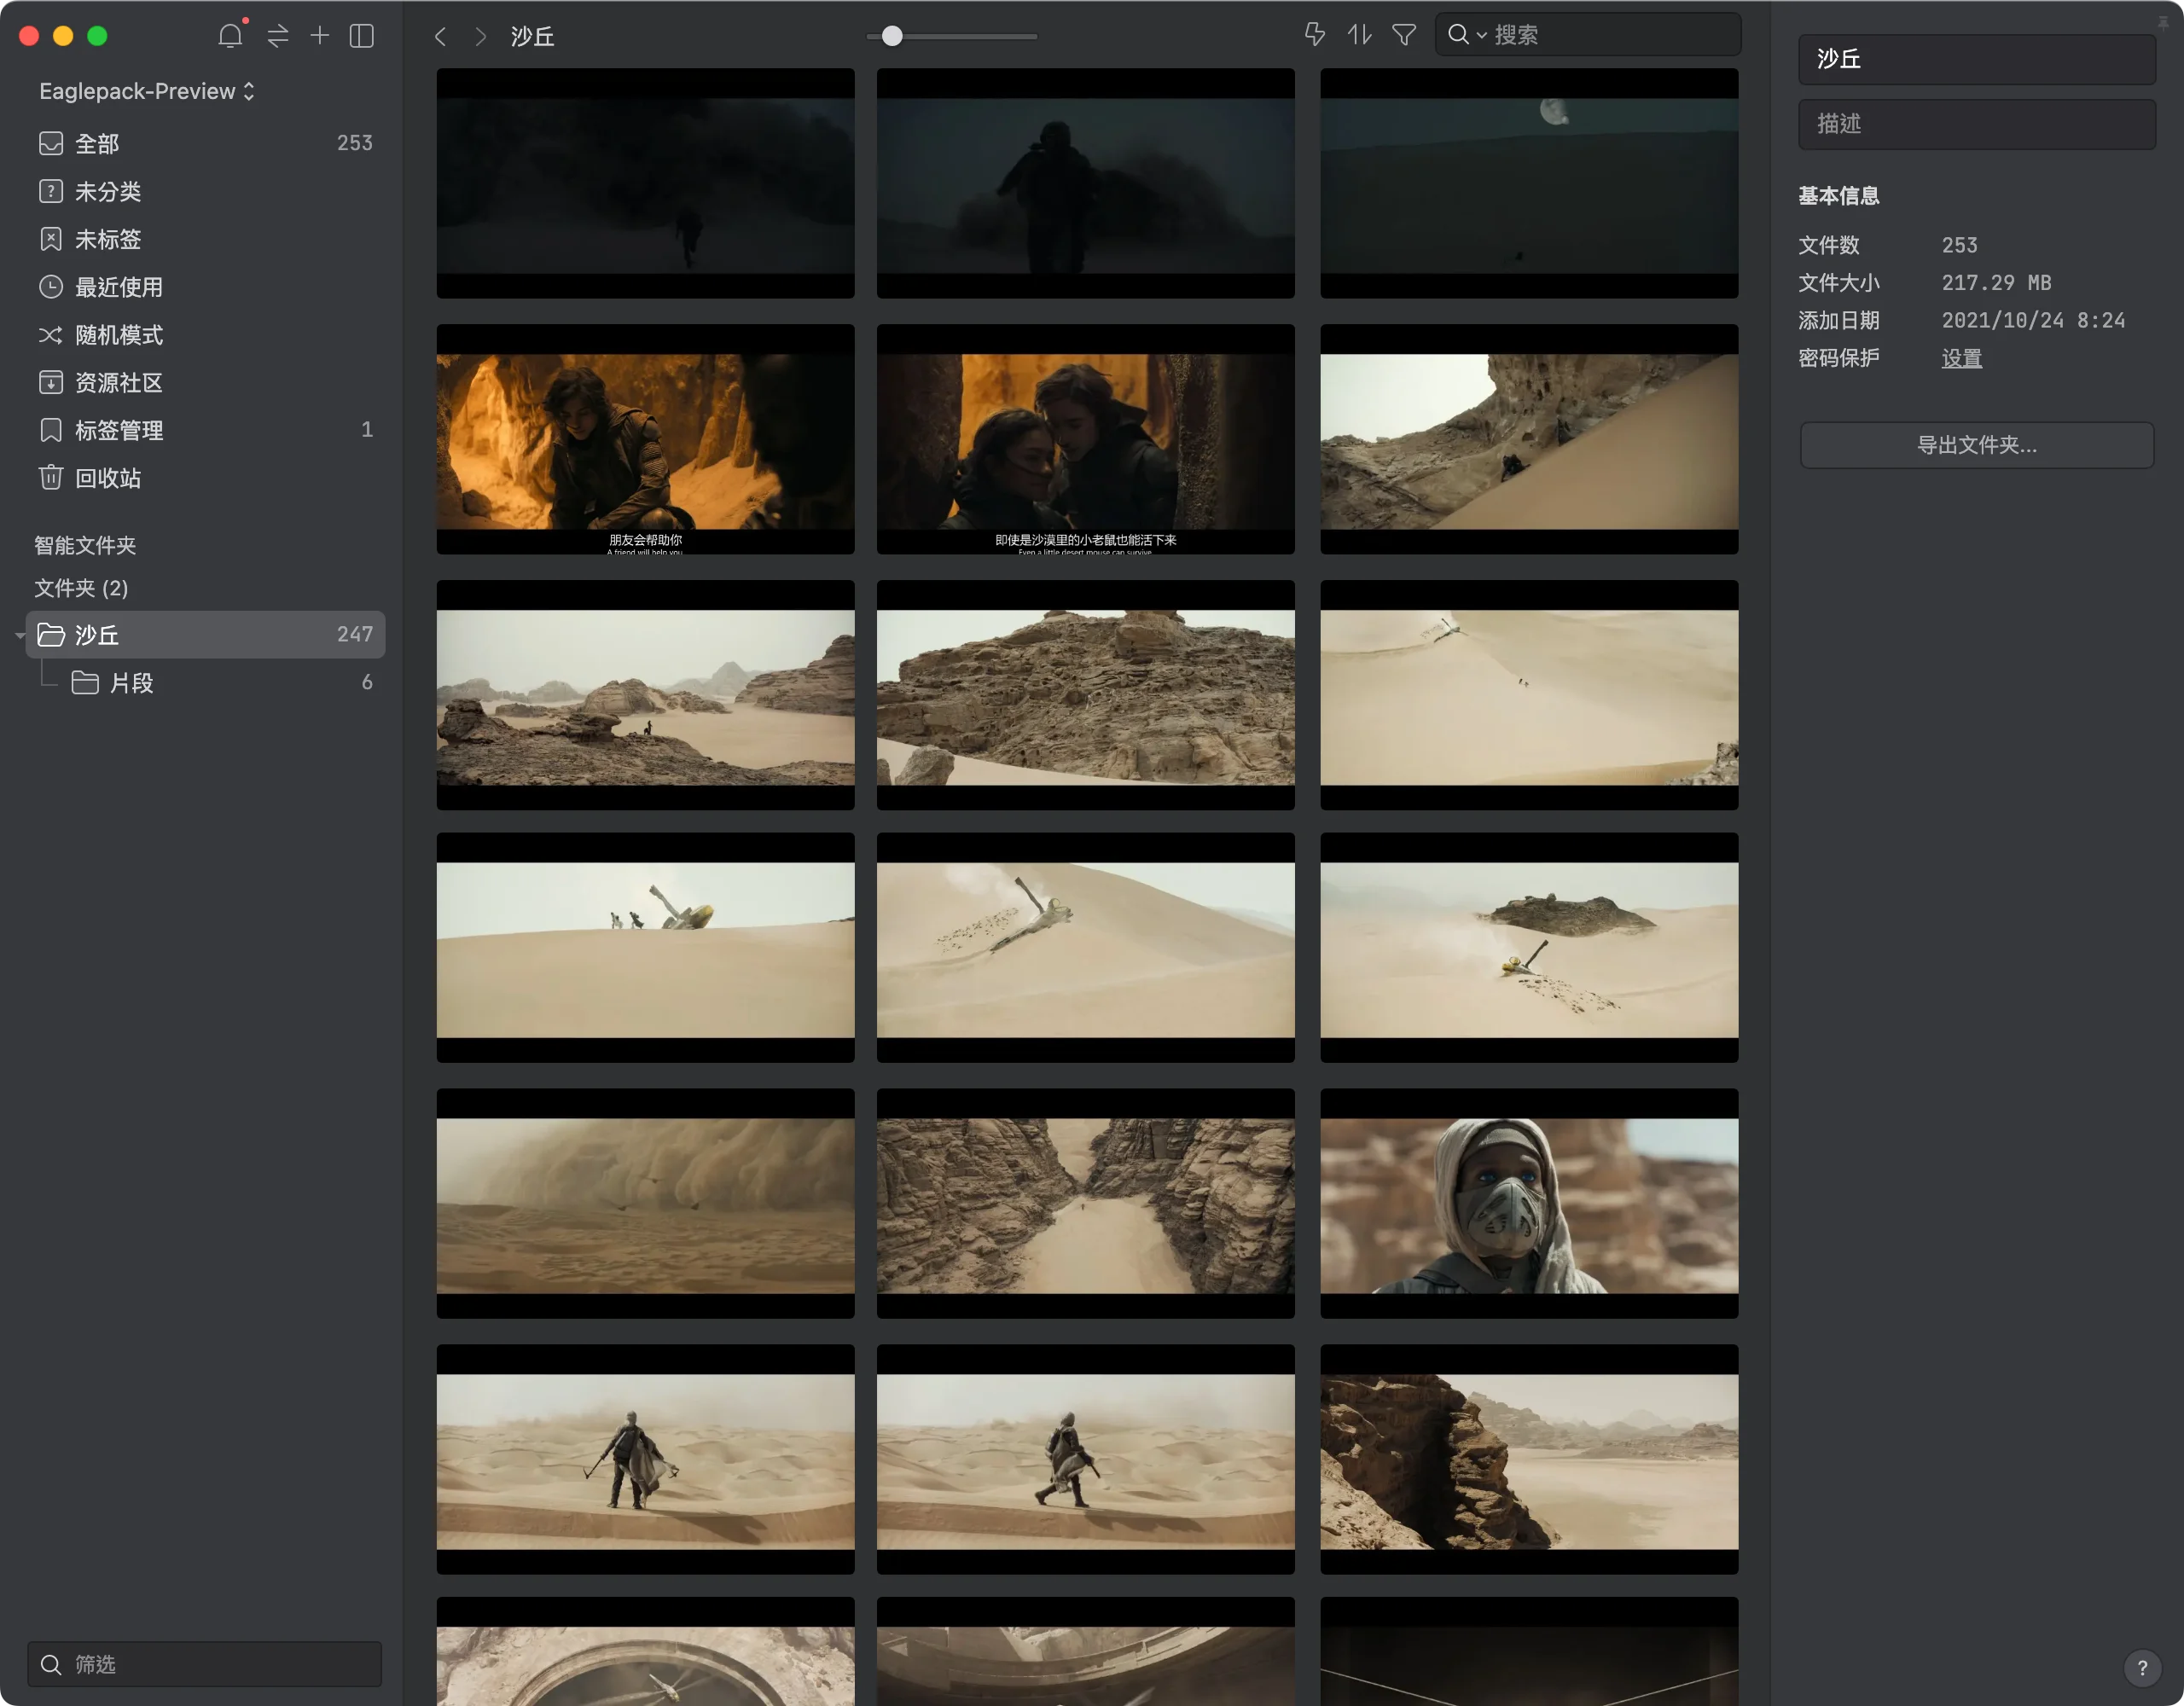The image size is (2184, 1706).
Task: Click the switch library arrows icon
Action: 278,36
